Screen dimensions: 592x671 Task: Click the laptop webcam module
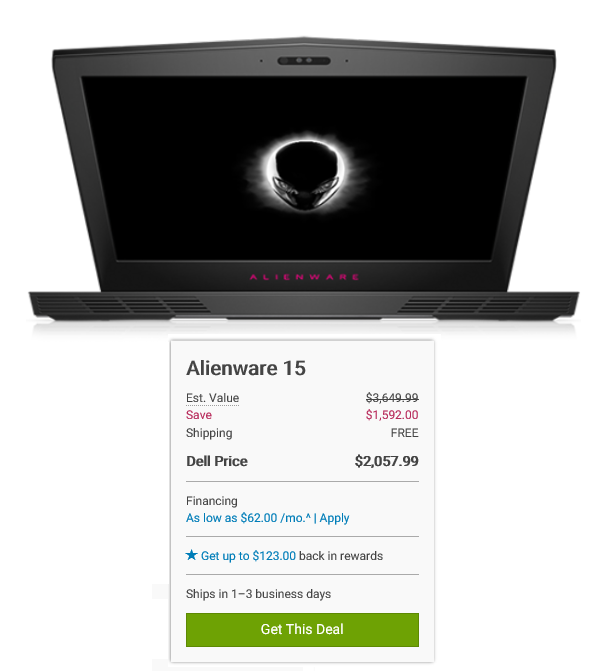(304, 61)
